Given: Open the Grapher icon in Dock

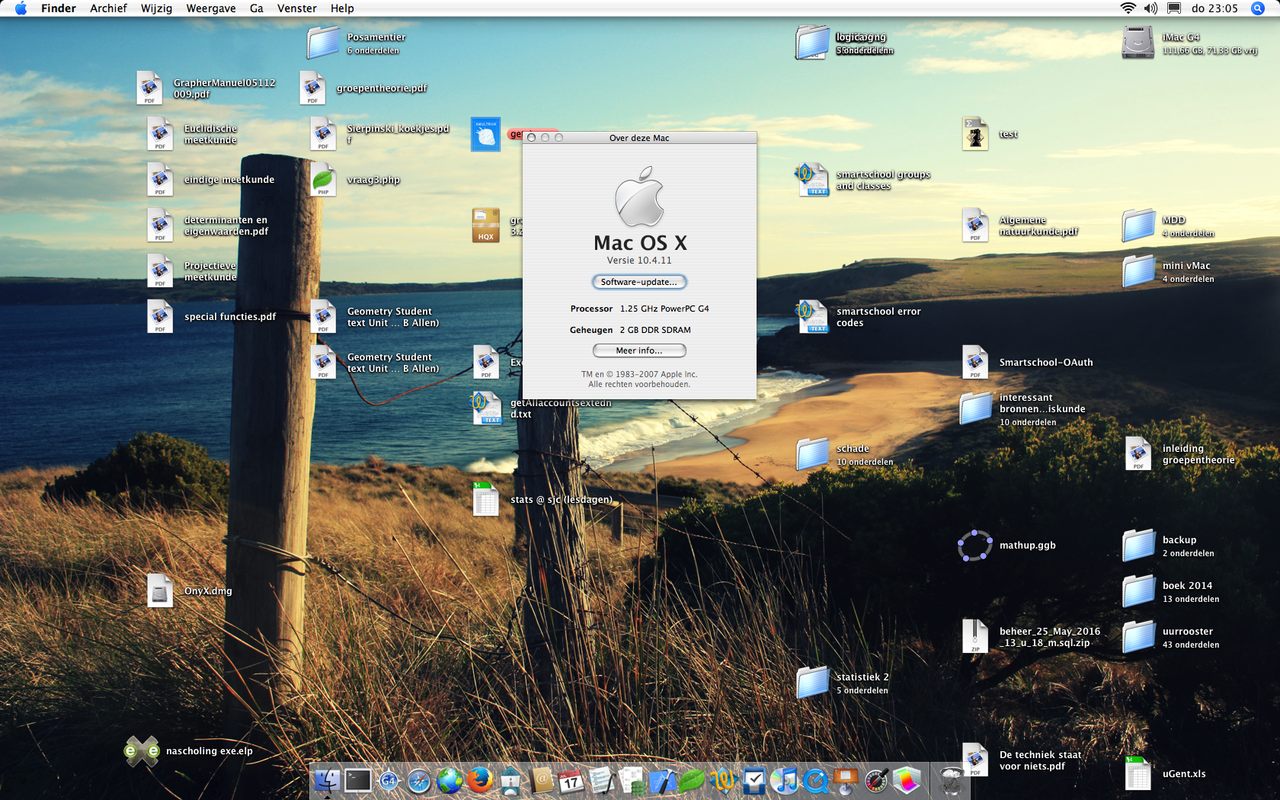Looking at the screenshot, I should [x=907, y=780].
